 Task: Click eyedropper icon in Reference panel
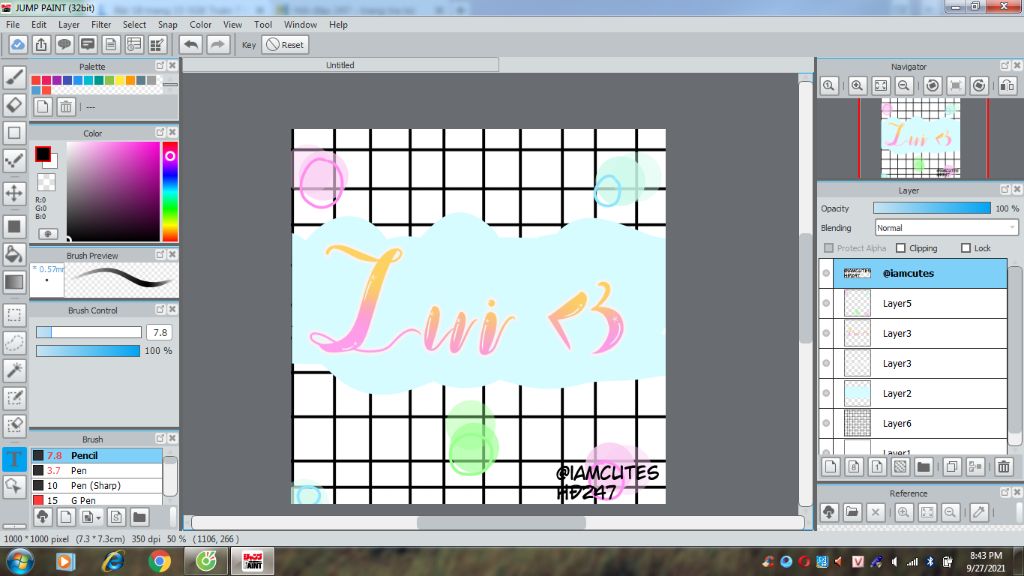coord(979,512)
